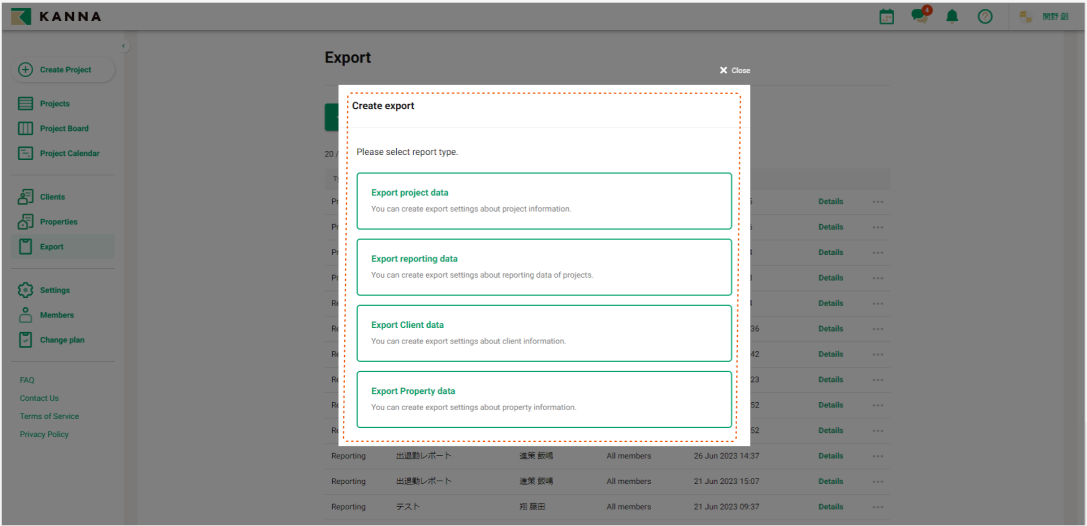Go to Project Calendar in sidebar

pyautogui.click(x=69, y=153)
